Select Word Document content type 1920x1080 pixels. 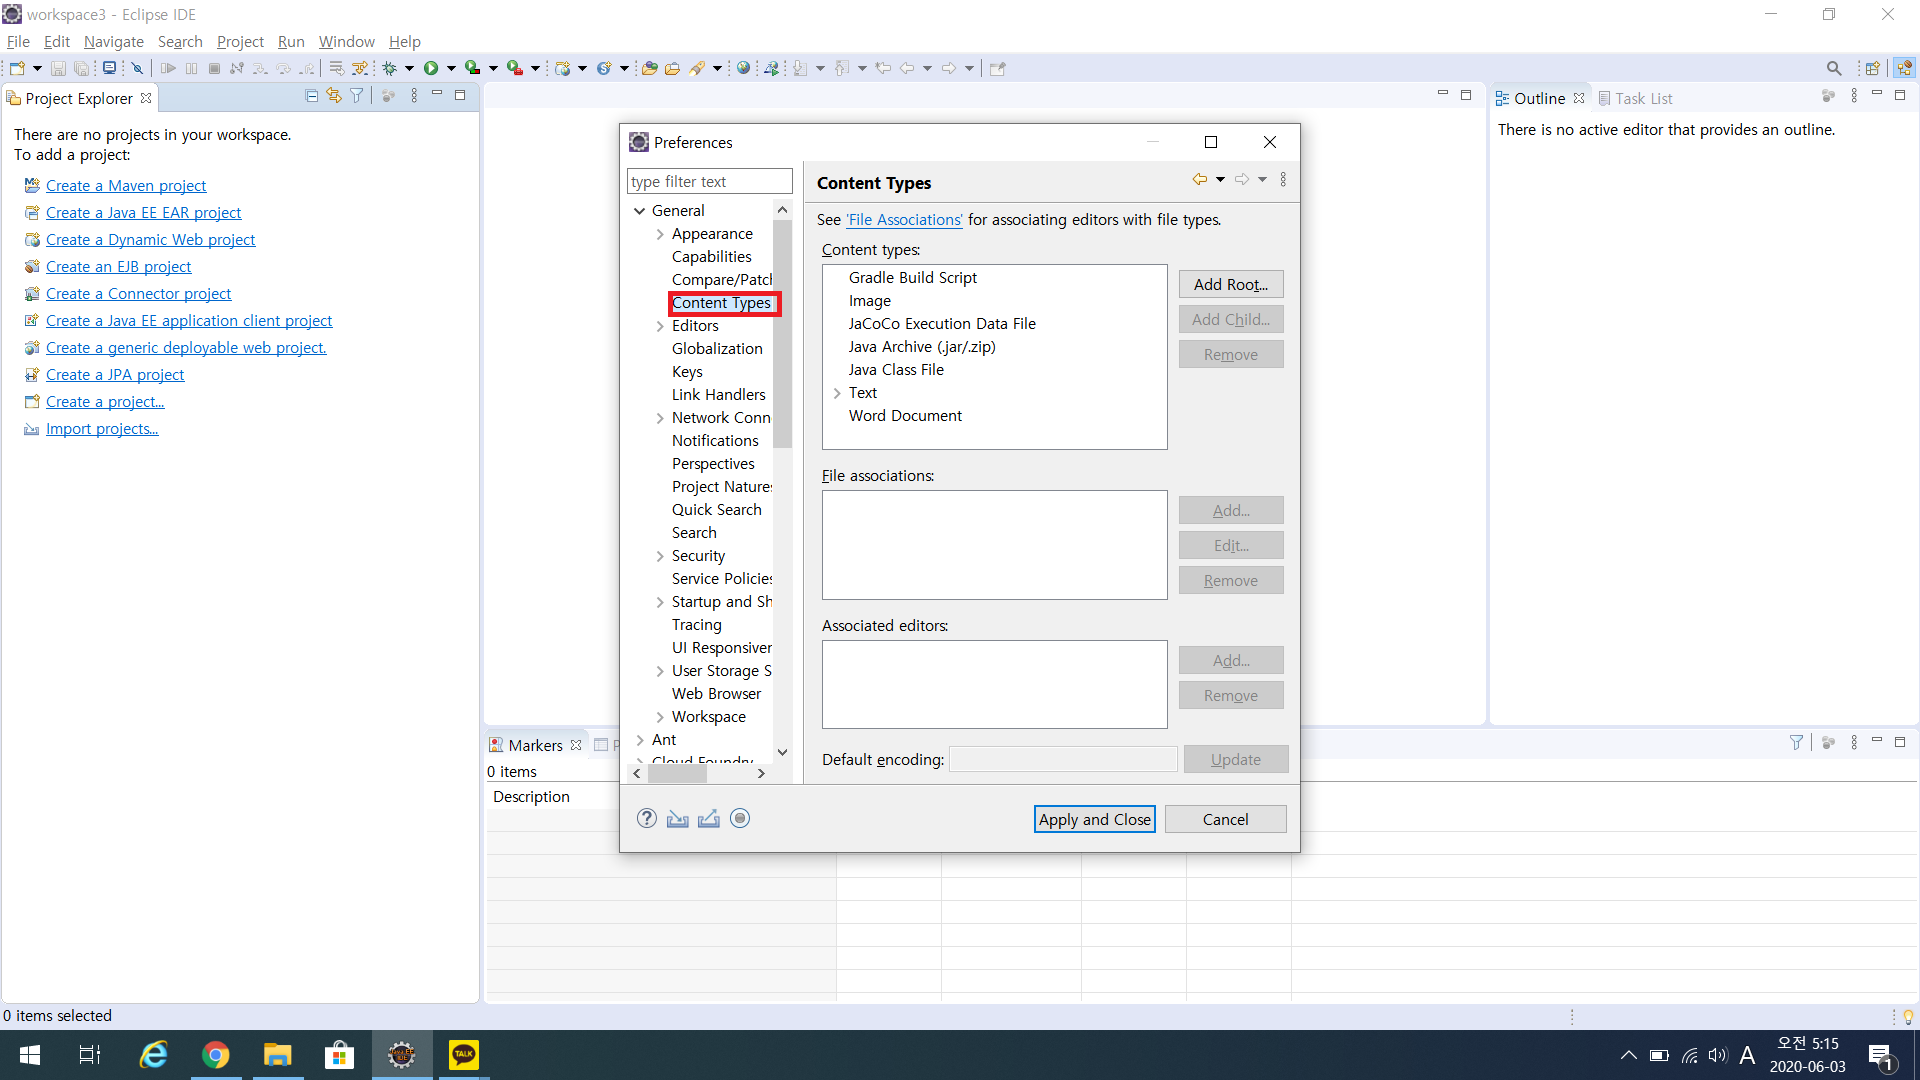(905, 416)
